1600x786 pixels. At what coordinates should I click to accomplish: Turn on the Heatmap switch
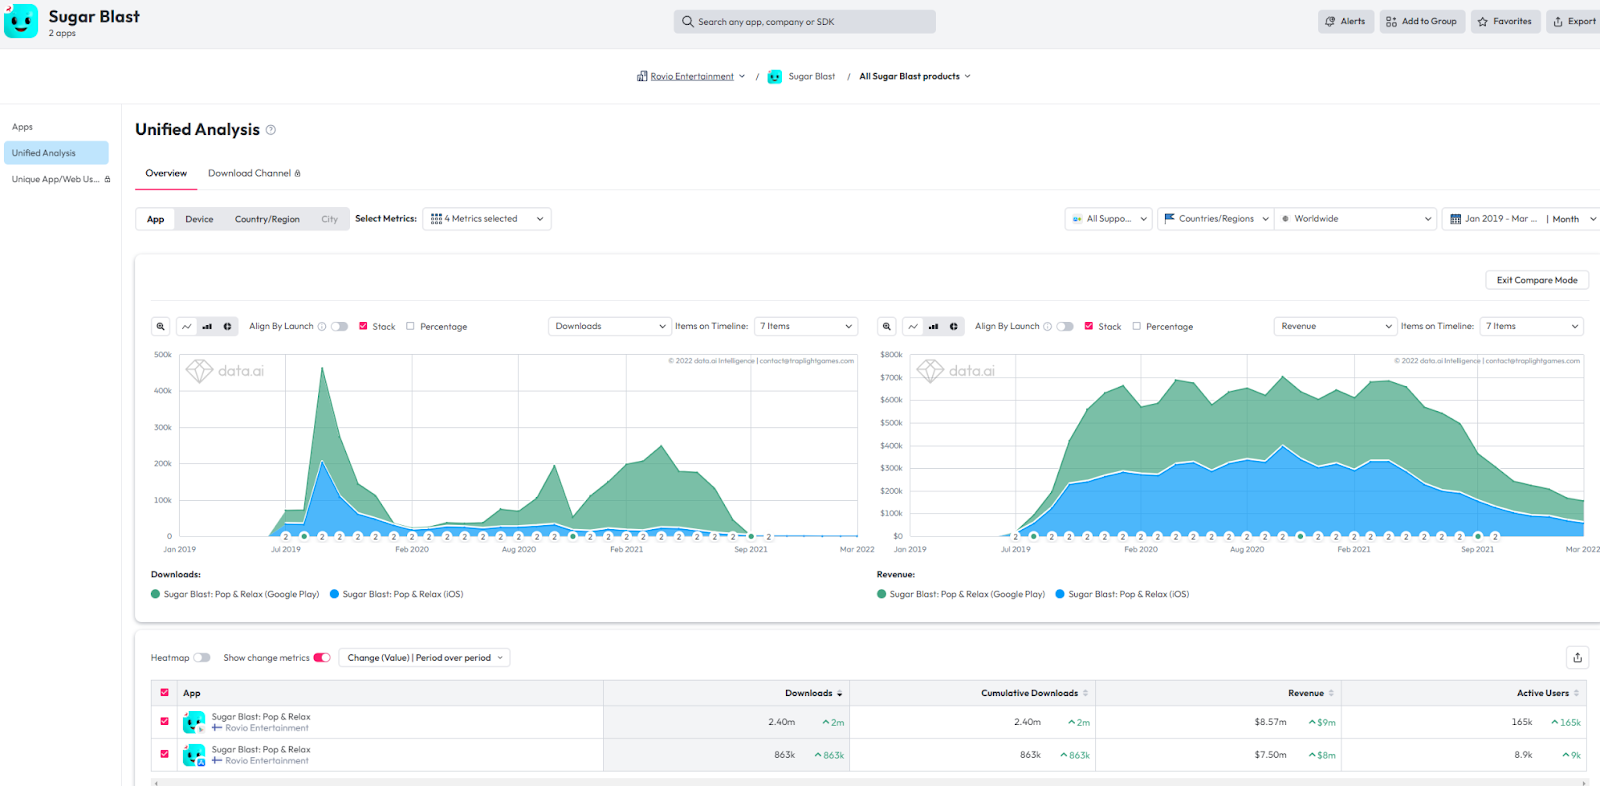click(x=202, y=658)
